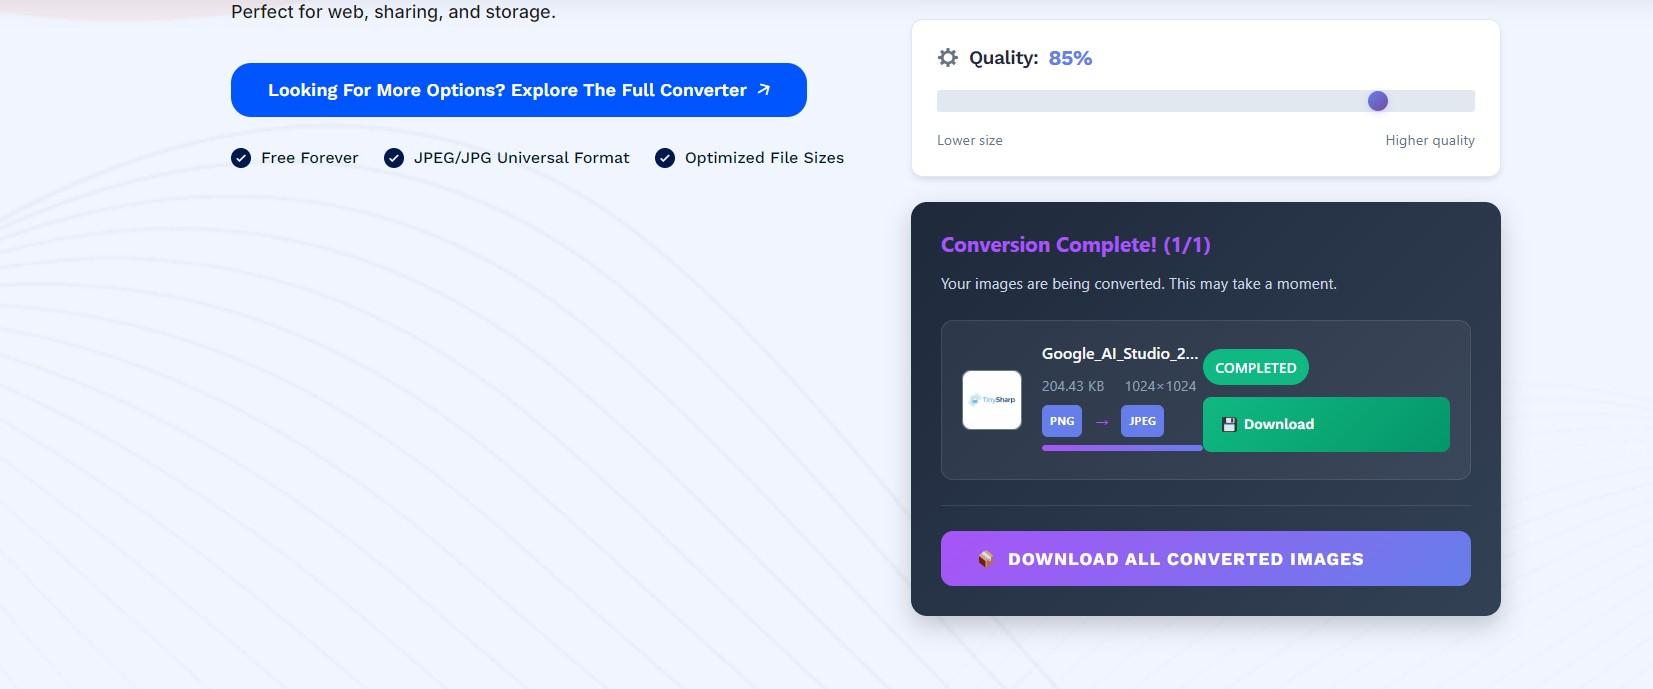The width and height of the screenshot is (1653, 689).
Task: Toggle the Optimized File Sizes checkmark
Action: 664,157
